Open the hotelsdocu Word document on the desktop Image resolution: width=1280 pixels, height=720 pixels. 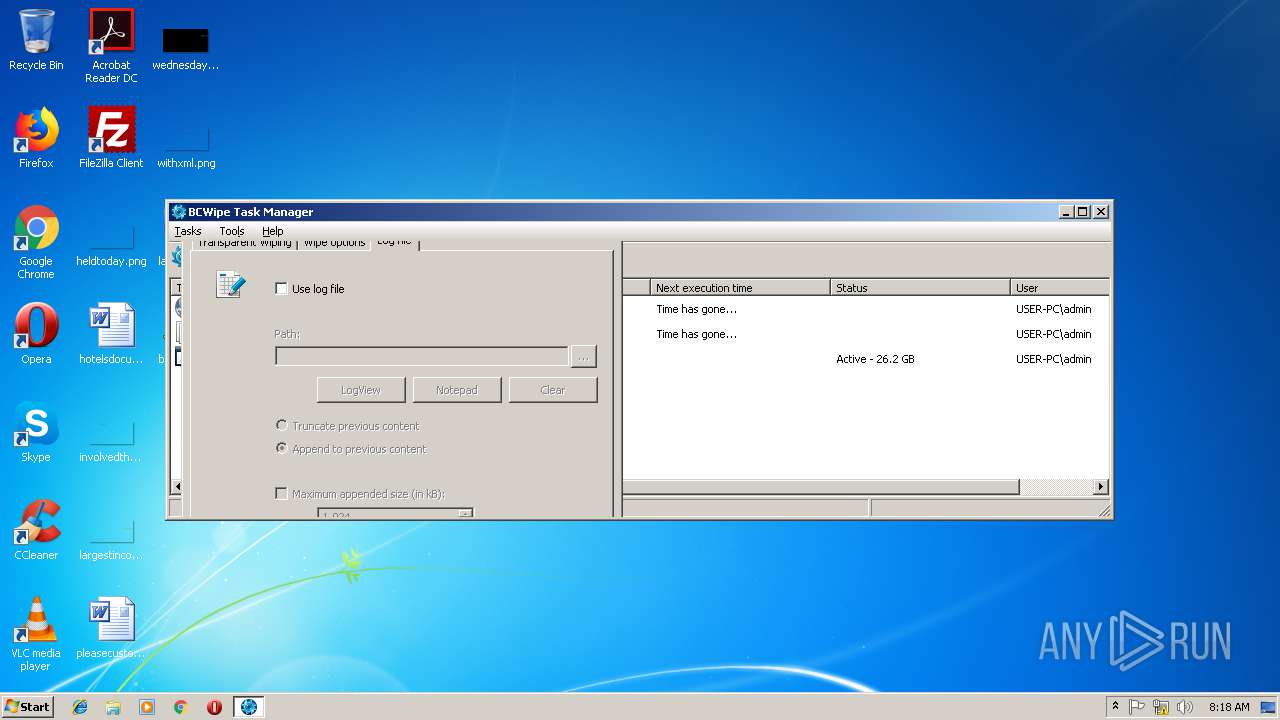tap(111, 334)
